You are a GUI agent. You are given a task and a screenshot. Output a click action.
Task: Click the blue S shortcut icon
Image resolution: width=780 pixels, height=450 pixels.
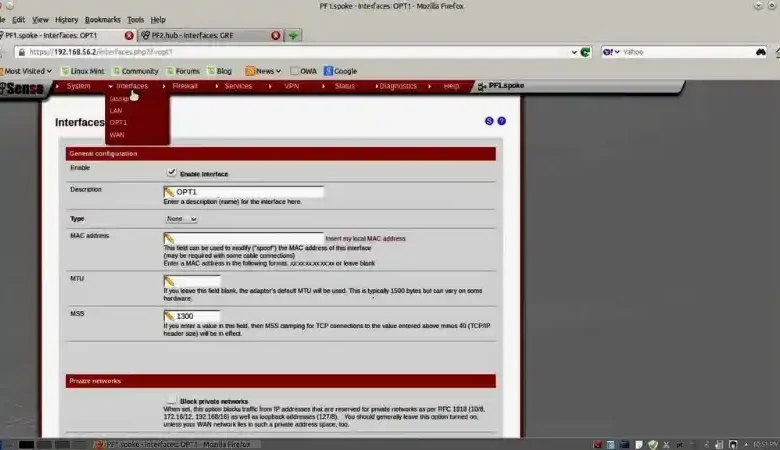pyautogui.click(x=489, y=121)
